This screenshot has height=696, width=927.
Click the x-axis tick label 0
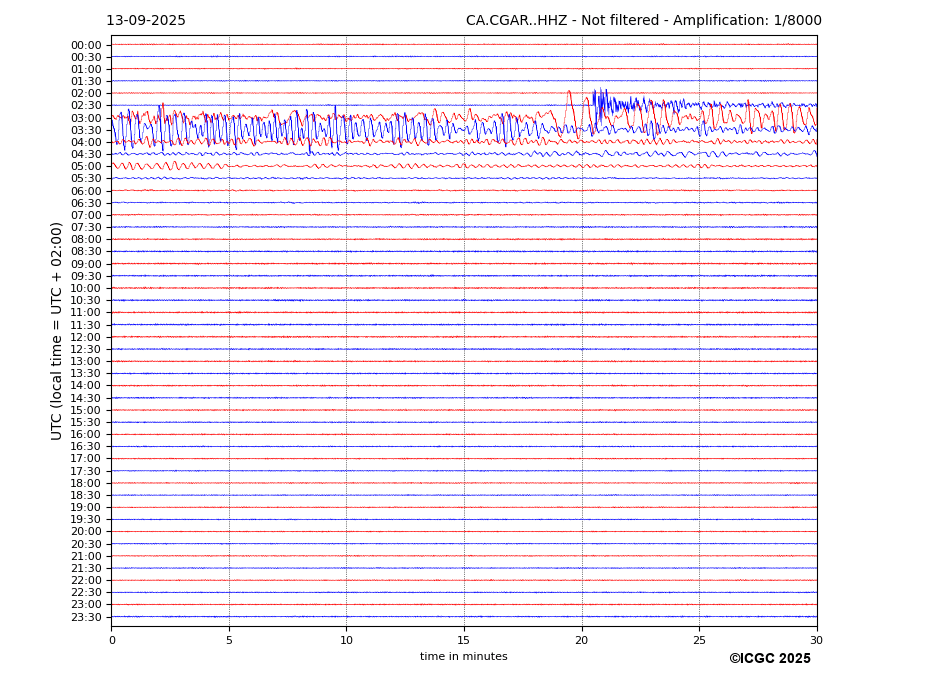tap(112, 640)
